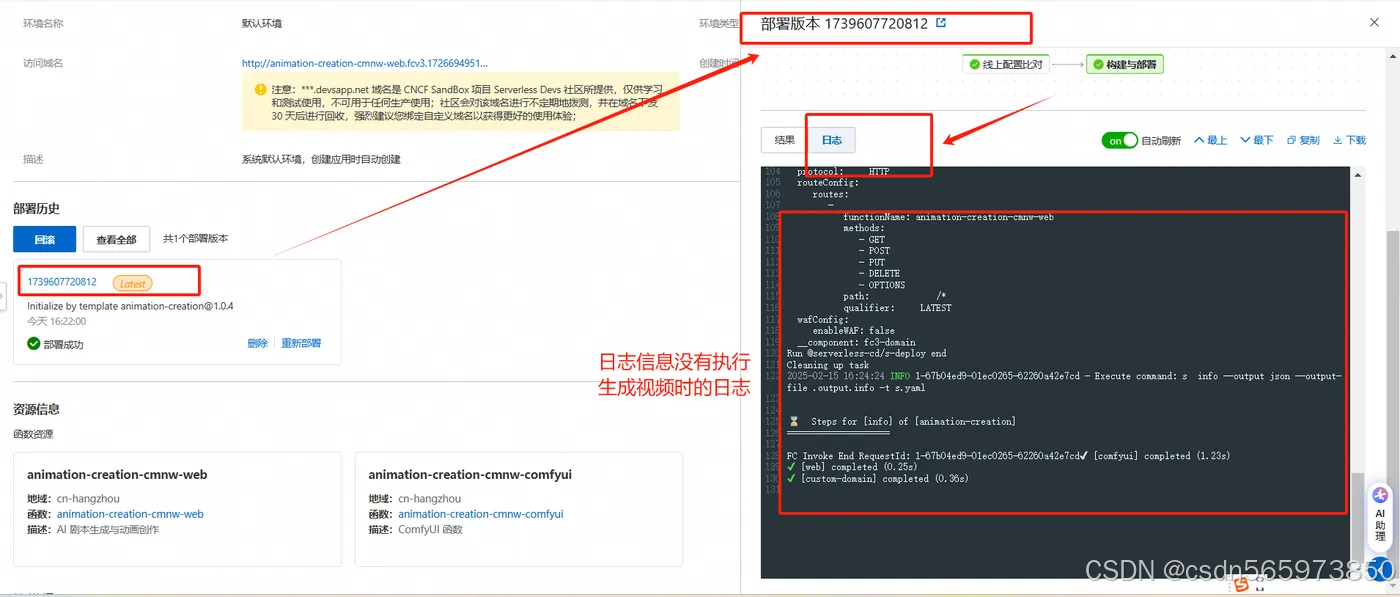Click the 回滚 rollback button
Viewport: 1400px width, 597px height.
pyautogui.click(x=44, y=239)
